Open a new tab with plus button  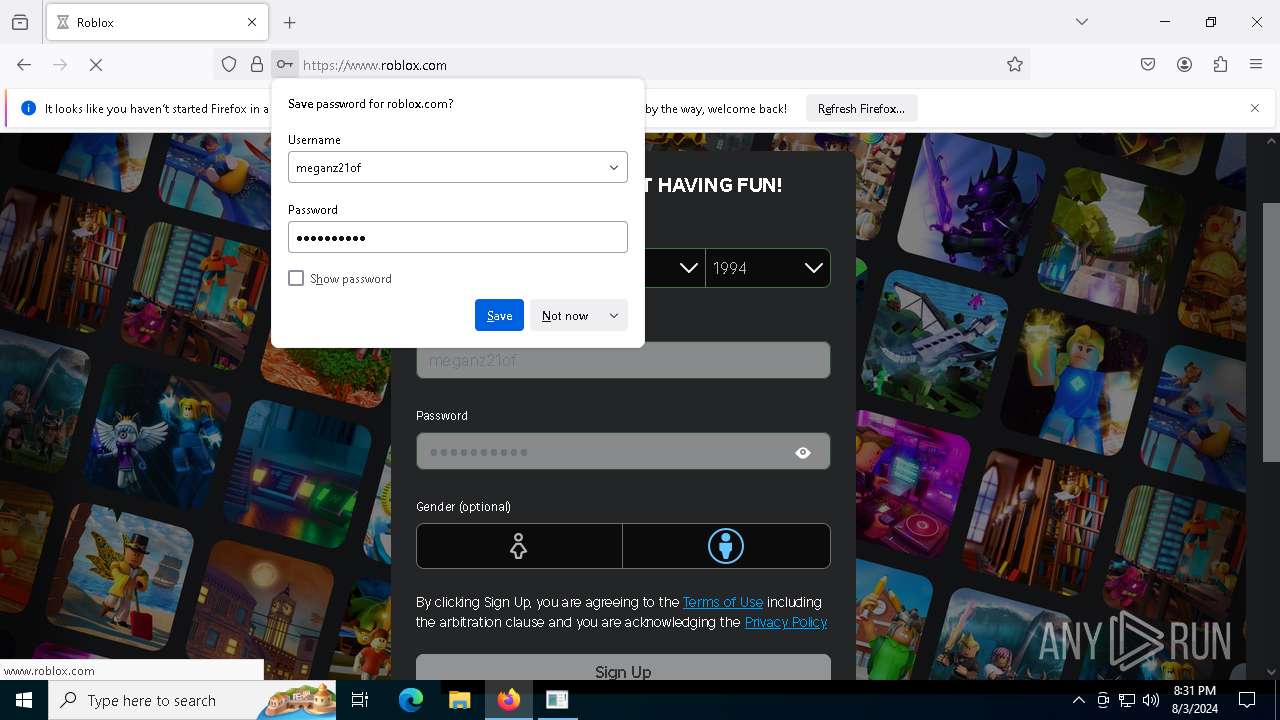point(290,22)
